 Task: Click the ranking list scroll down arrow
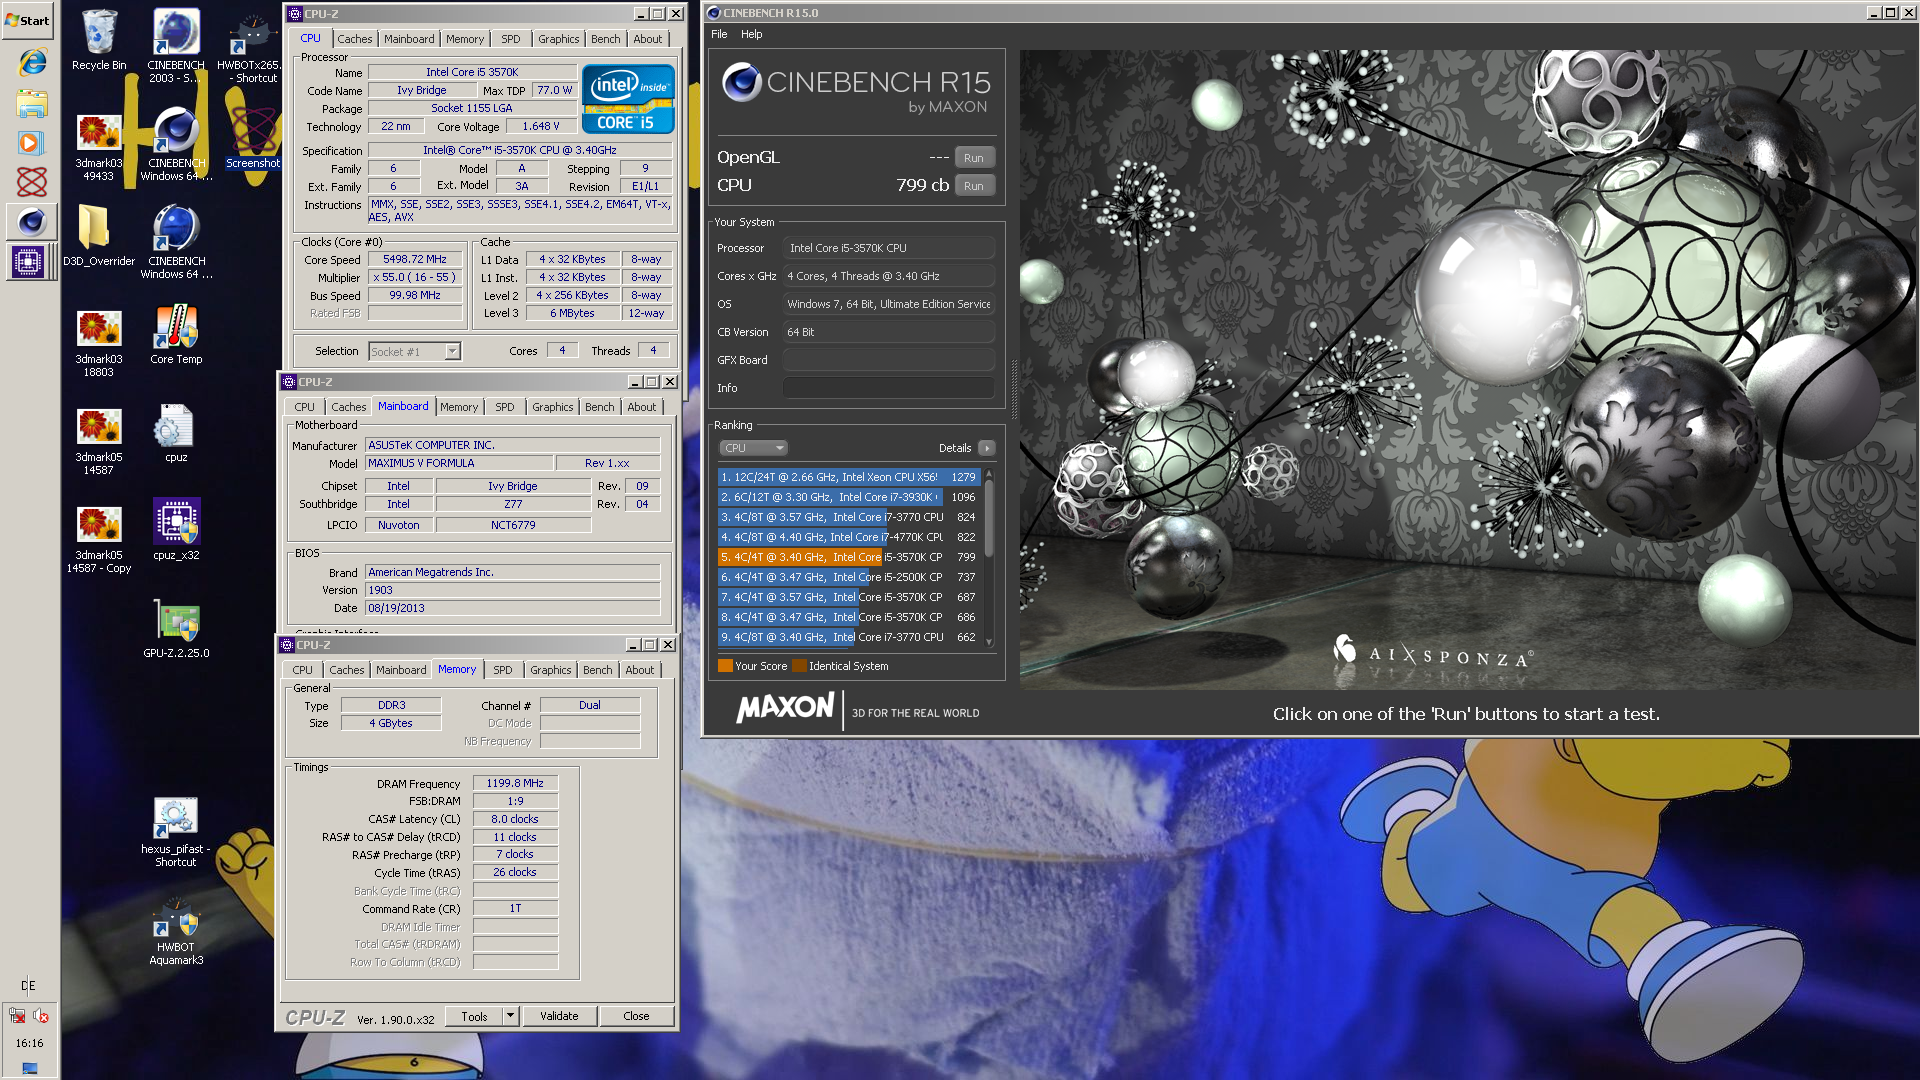989,642
